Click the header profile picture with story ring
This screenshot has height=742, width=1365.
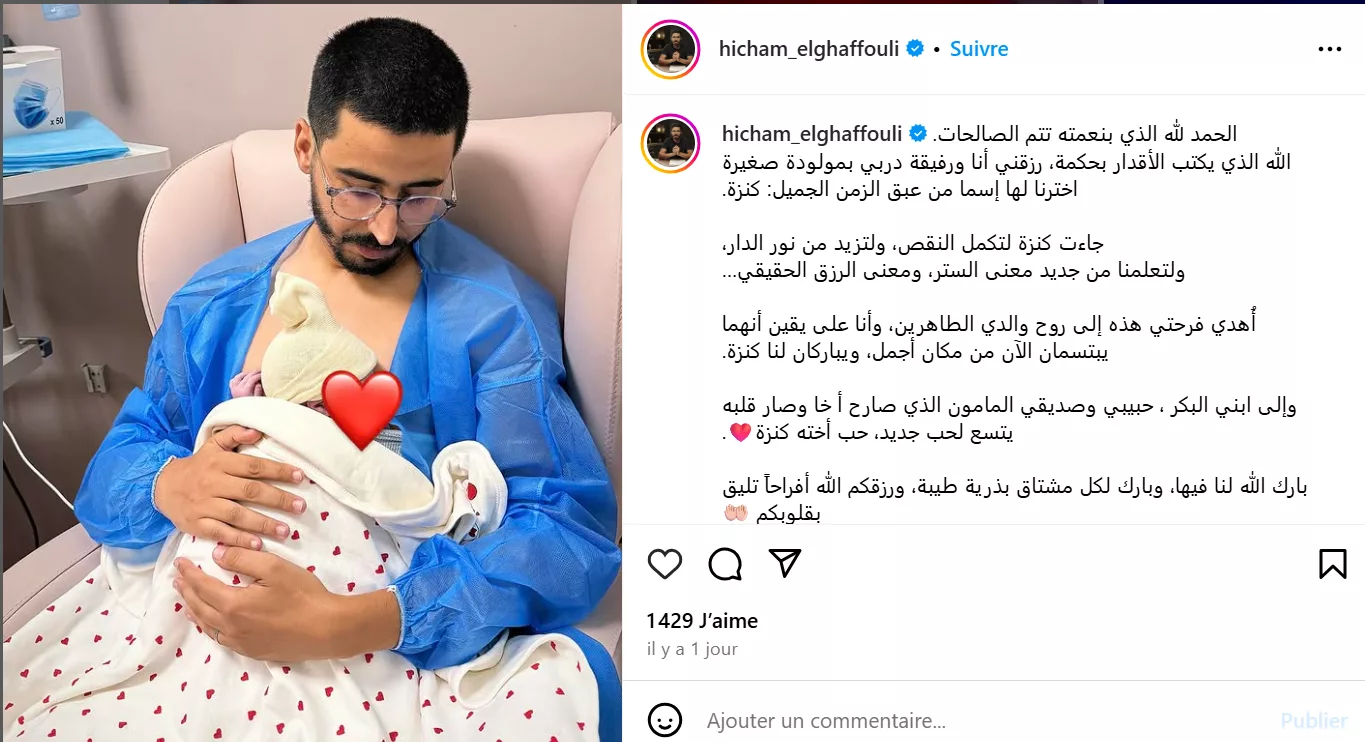click(670, 48)
